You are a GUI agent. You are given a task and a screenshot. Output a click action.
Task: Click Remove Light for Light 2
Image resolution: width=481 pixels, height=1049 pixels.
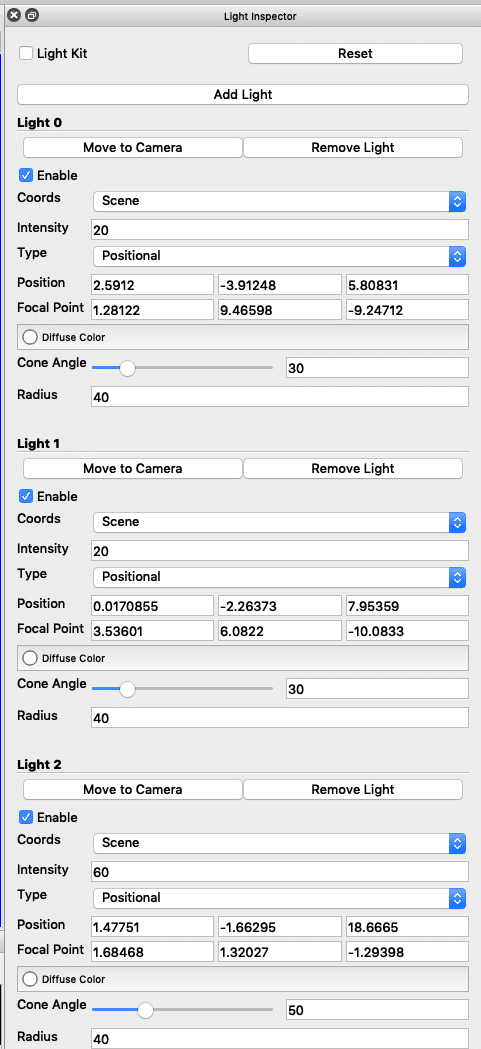point(353,789)
